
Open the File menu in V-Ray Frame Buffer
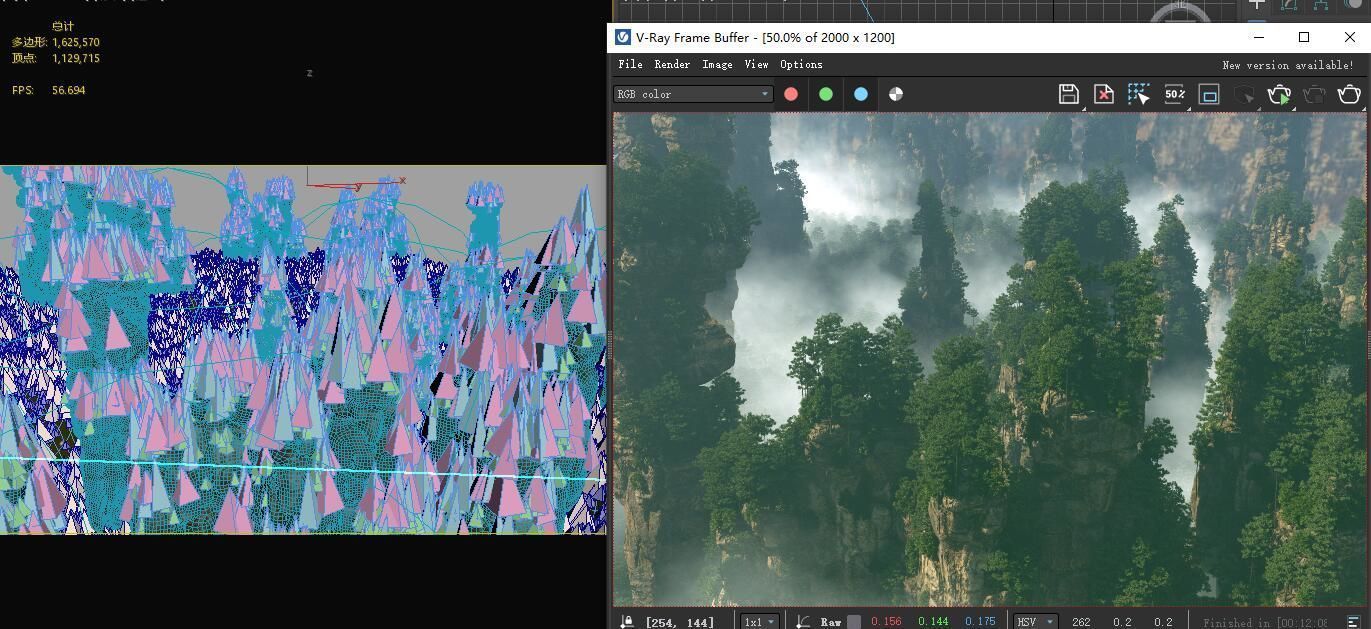630,64
